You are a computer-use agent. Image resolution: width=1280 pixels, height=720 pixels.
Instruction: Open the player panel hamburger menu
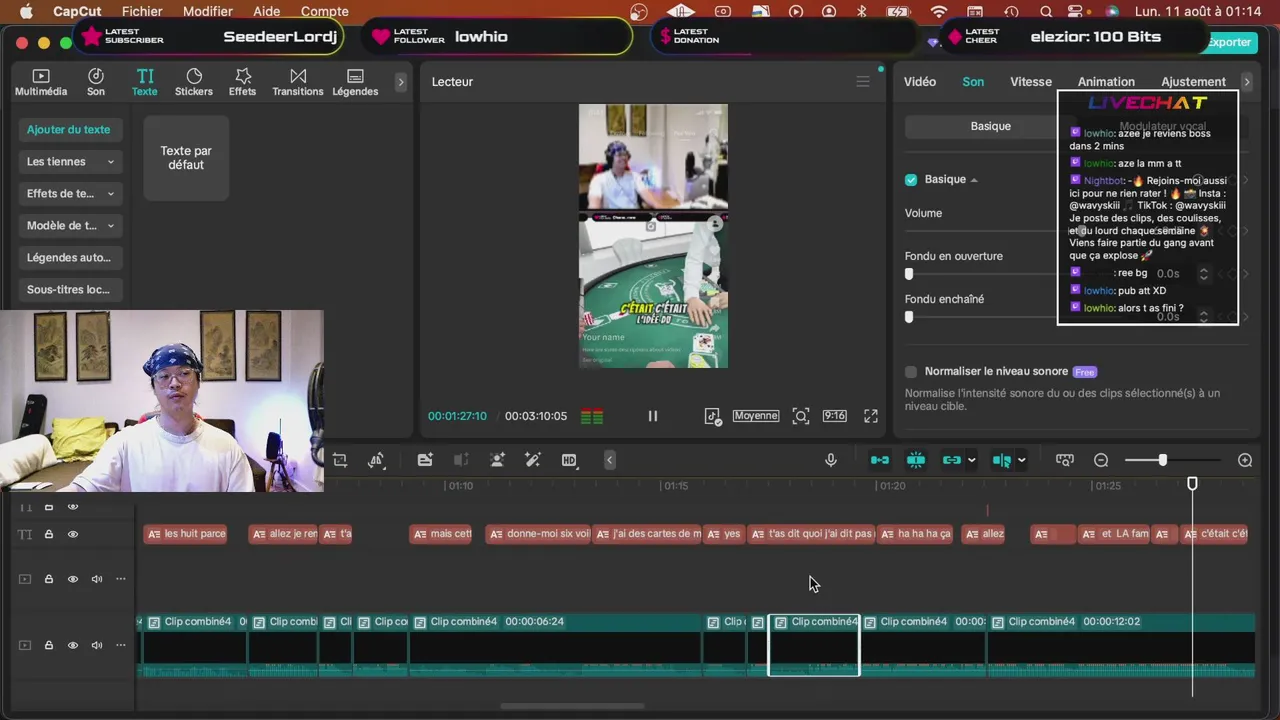coord(863,82)
